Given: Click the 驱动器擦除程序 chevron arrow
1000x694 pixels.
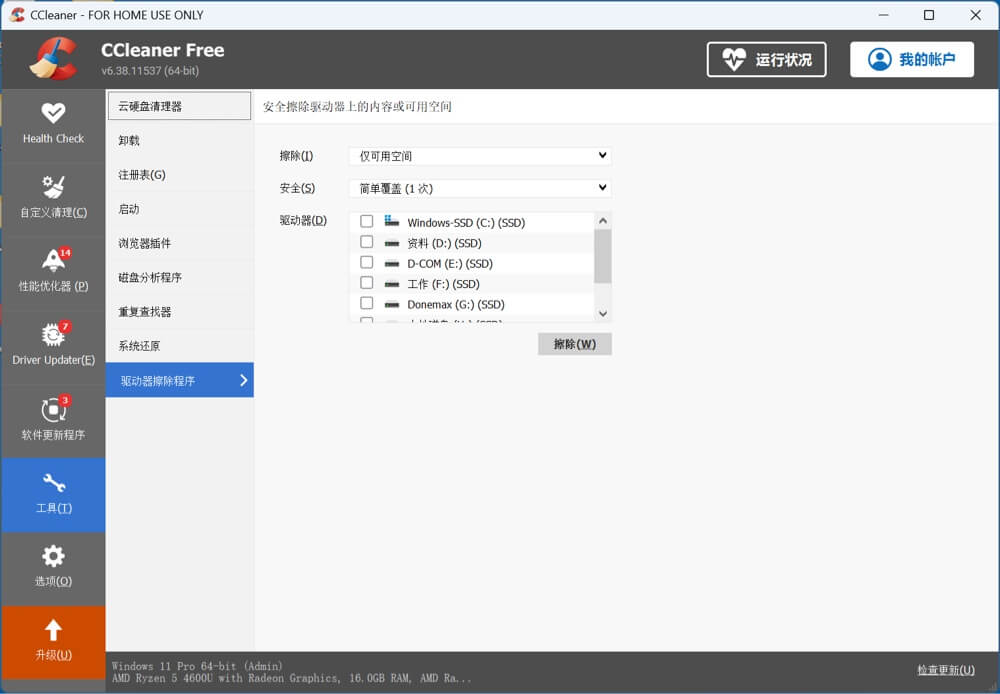Looking at the screenshot, I should click(243, 380).
